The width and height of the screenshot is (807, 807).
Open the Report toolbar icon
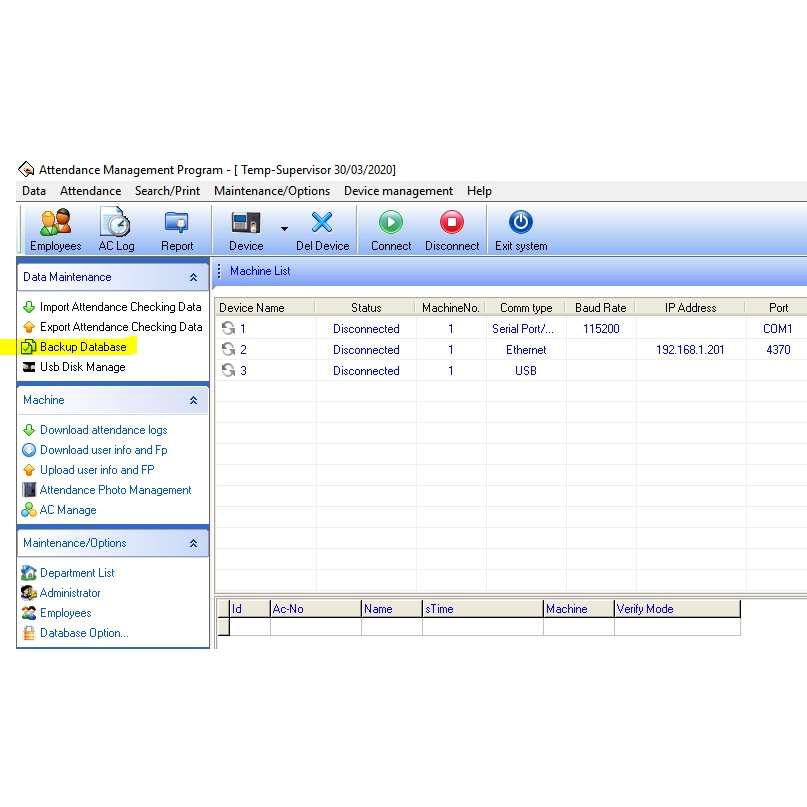(177, 222)
